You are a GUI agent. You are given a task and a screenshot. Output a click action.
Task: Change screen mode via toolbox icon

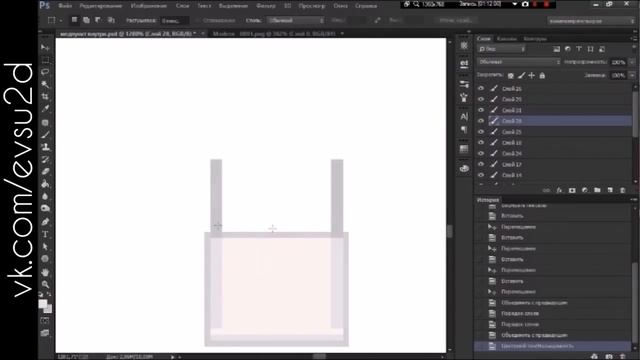coord(45,333)
